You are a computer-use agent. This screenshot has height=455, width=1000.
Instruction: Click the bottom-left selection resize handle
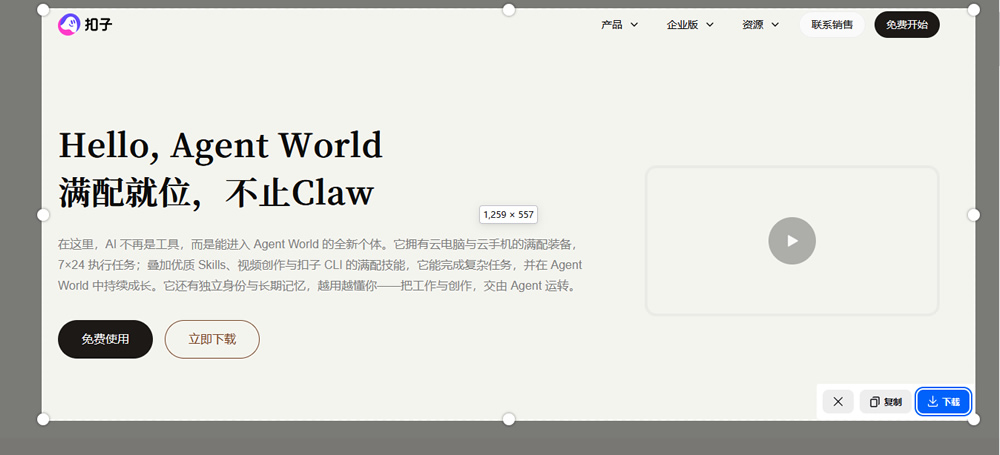coord(43,419)
